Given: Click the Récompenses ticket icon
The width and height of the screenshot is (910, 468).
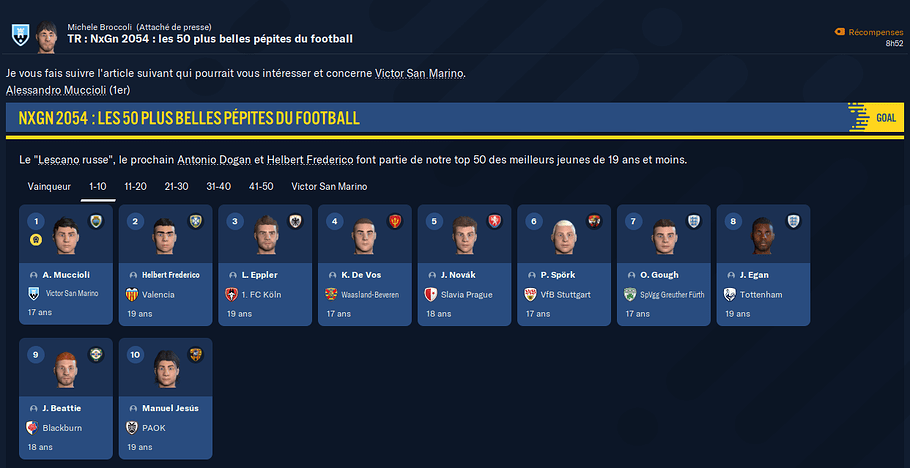Looking at the screenshot, I should tap(839, 32).
